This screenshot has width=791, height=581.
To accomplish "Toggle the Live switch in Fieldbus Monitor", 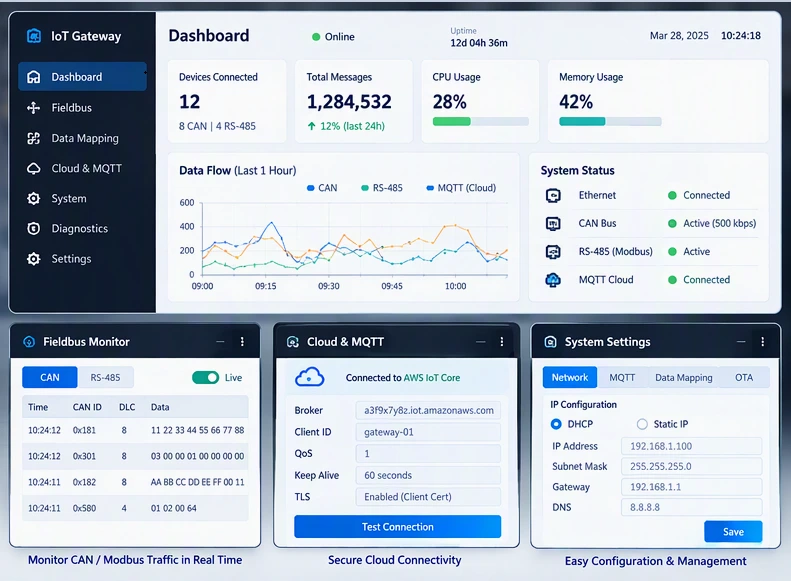I will pos(205,377).
